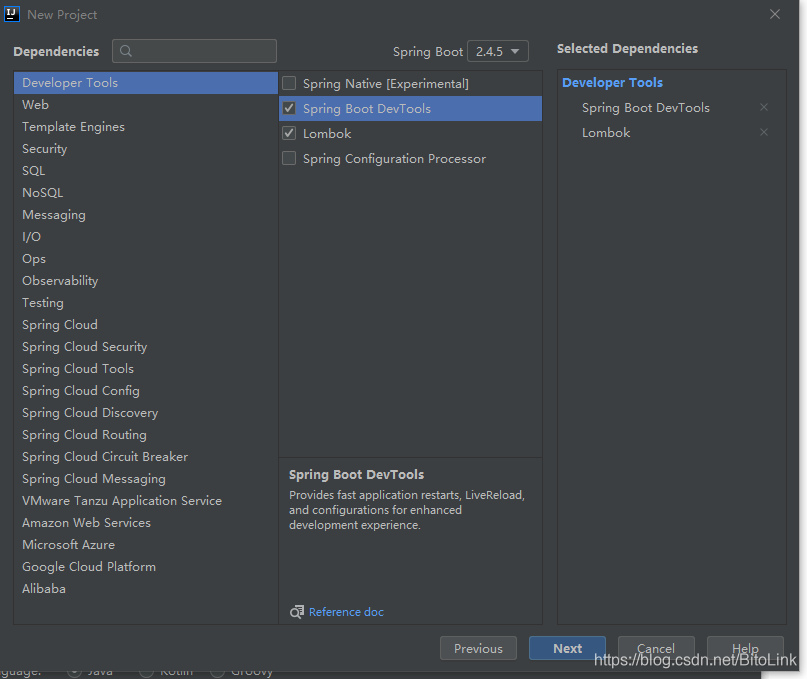807x679 pixels.
Task: Close the New Project dialog
Action: point(775,14)
